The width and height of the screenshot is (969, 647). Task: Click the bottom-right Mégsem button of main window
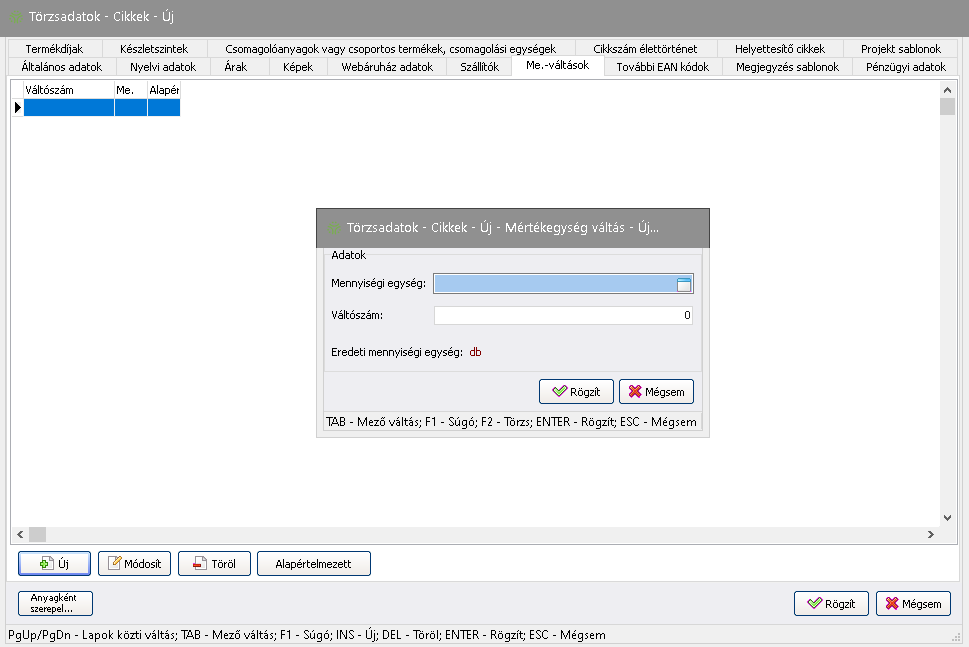pyautogui.click(x=912, y=604)
